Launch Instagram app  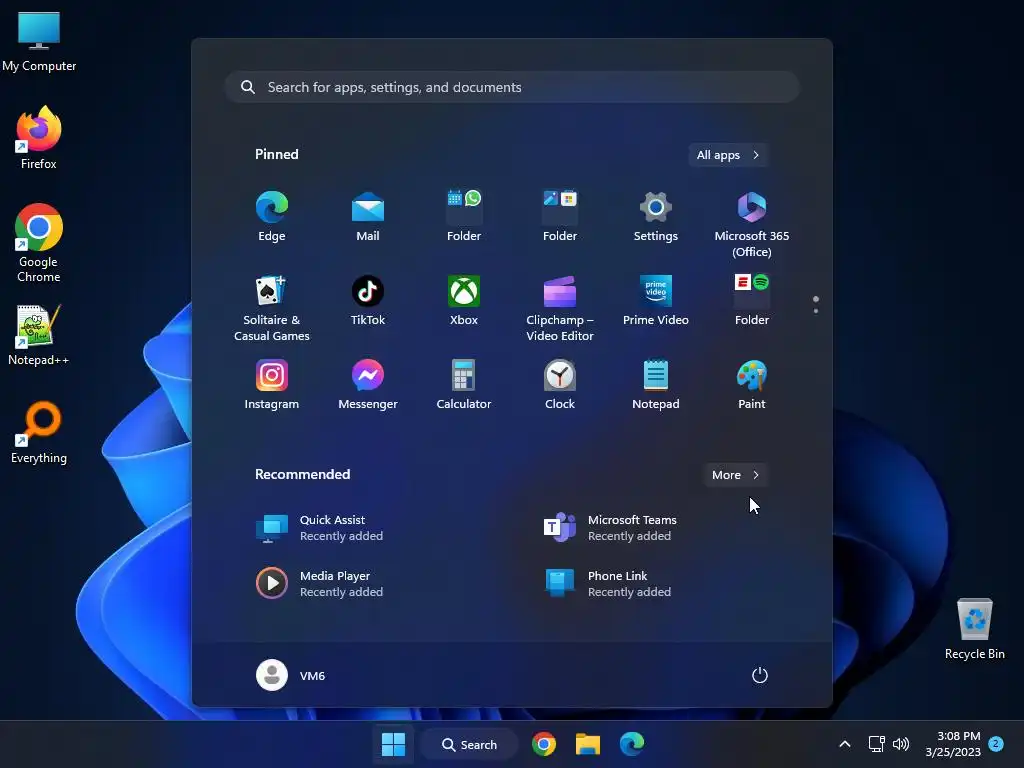coord(272,385)
